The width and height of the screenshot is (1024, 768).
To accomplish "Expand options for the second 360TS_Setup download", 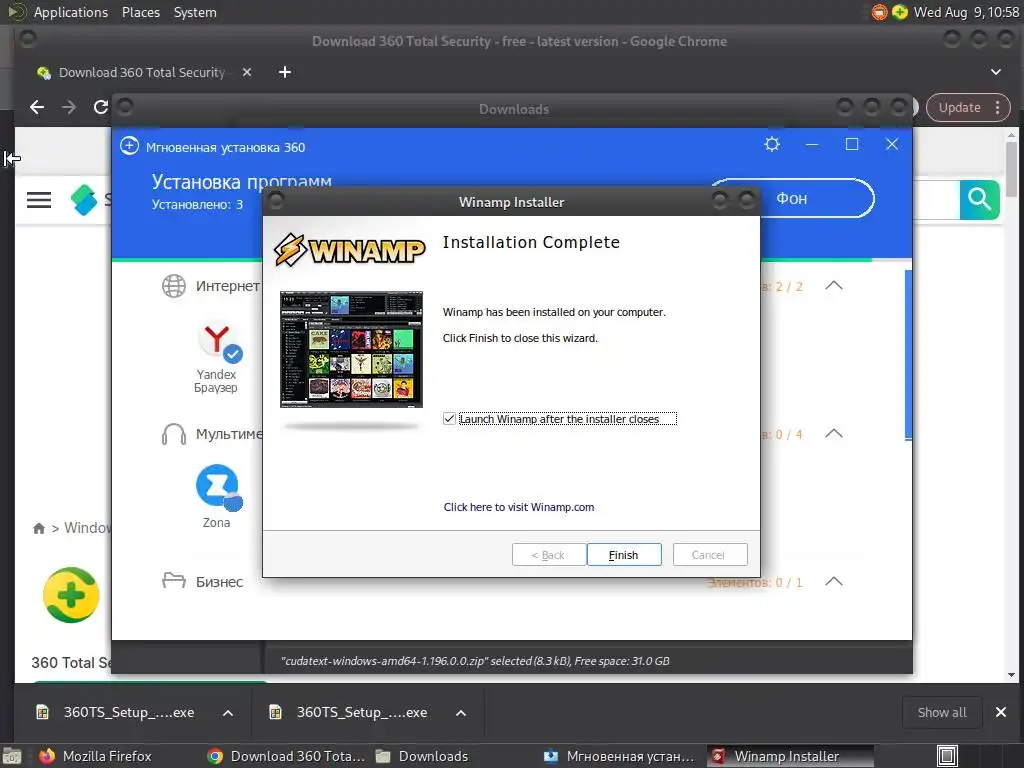I will [x=461, y=713].
